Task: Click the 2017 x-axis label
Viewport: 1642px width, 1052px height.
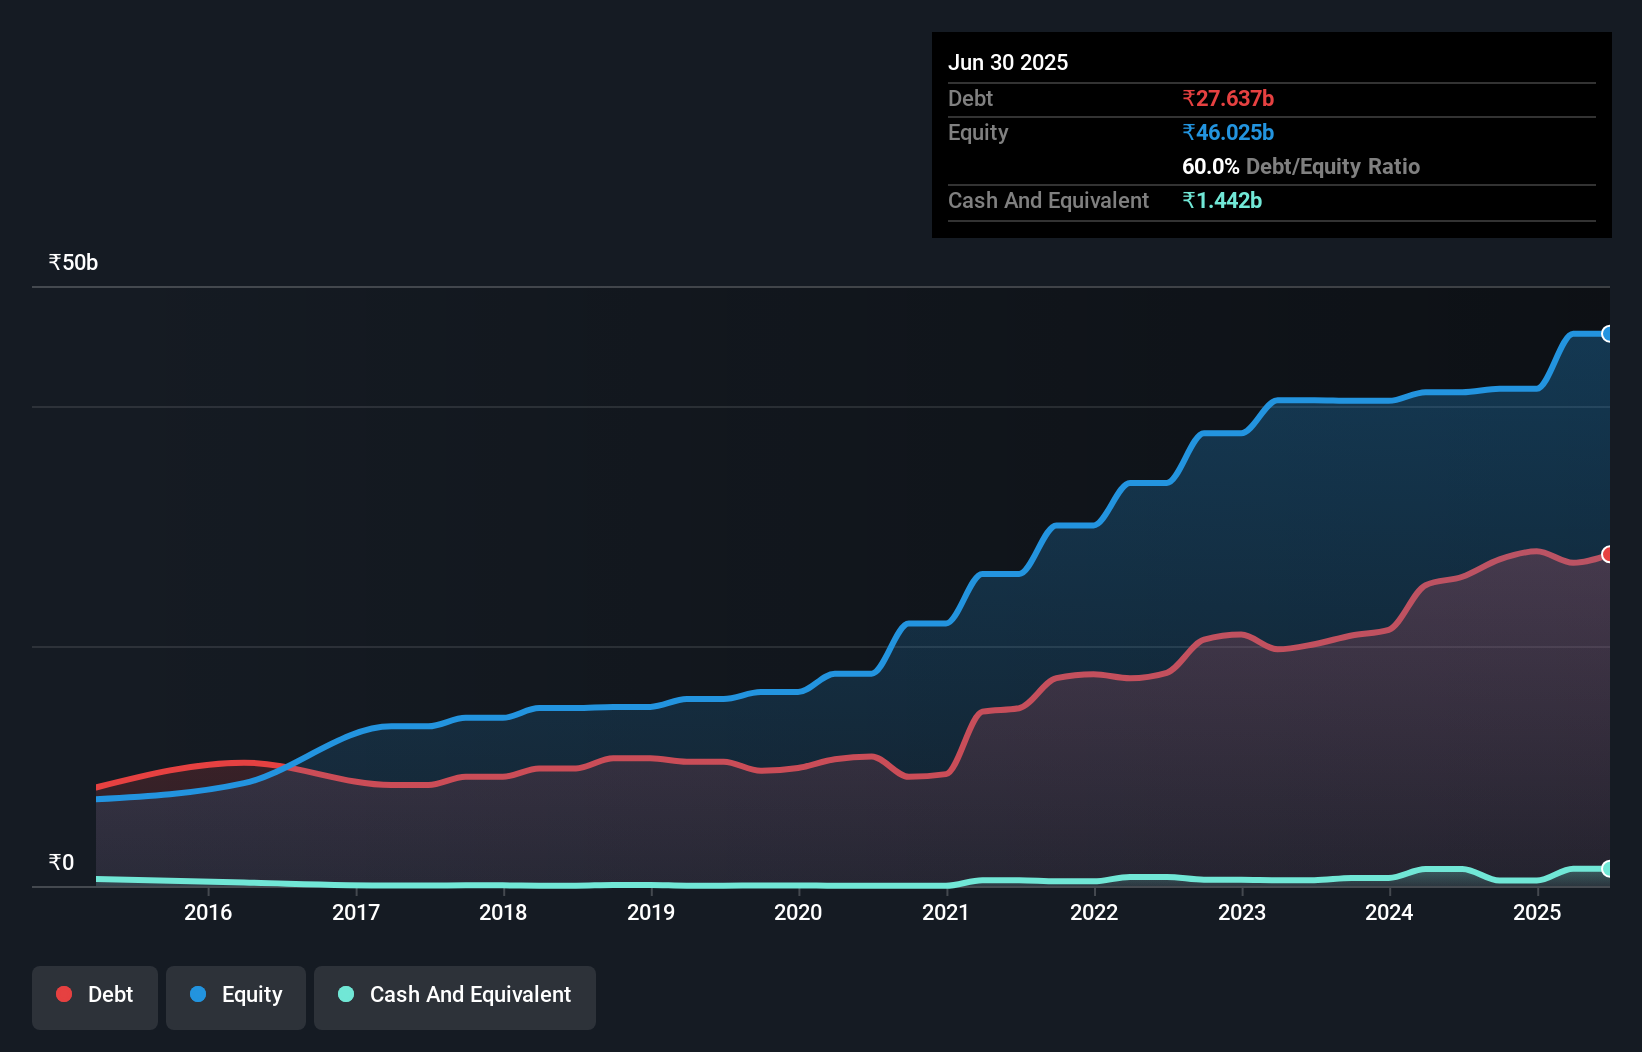Action: pos(356,912)
